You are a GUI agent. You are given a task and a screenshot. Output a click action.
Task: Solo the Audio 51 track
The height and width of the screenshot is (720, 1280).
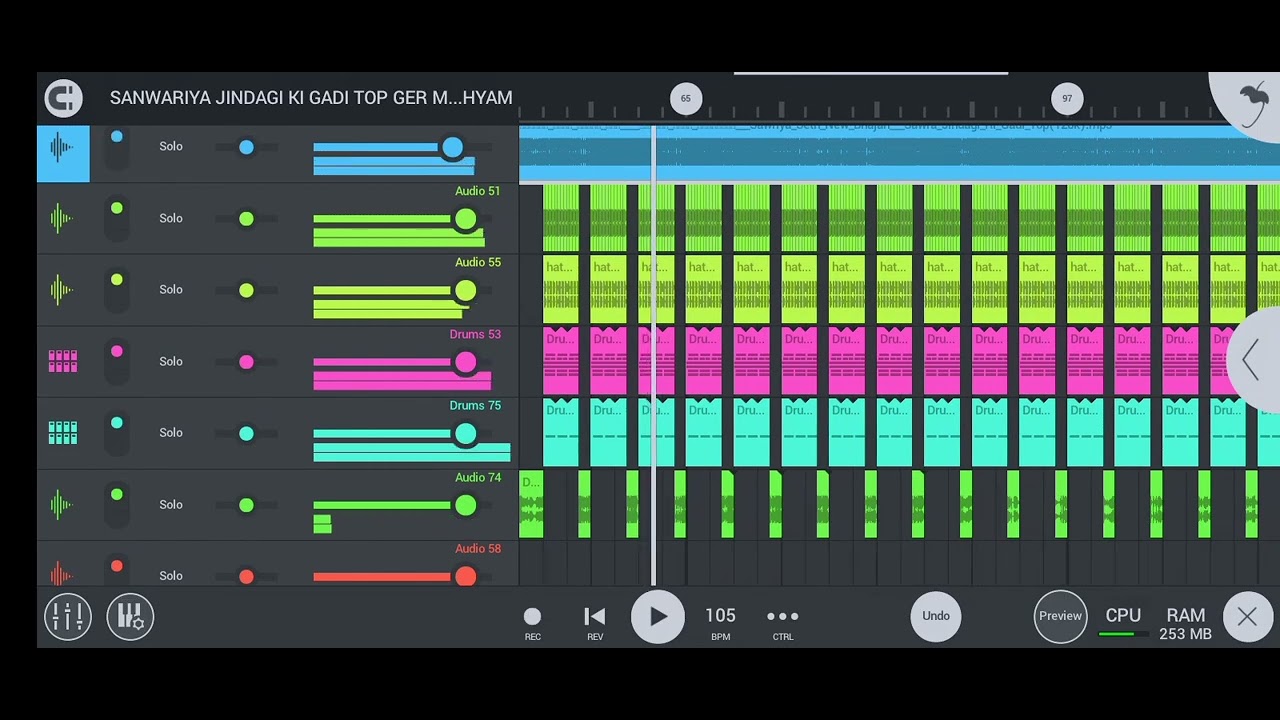pos(171,218)
